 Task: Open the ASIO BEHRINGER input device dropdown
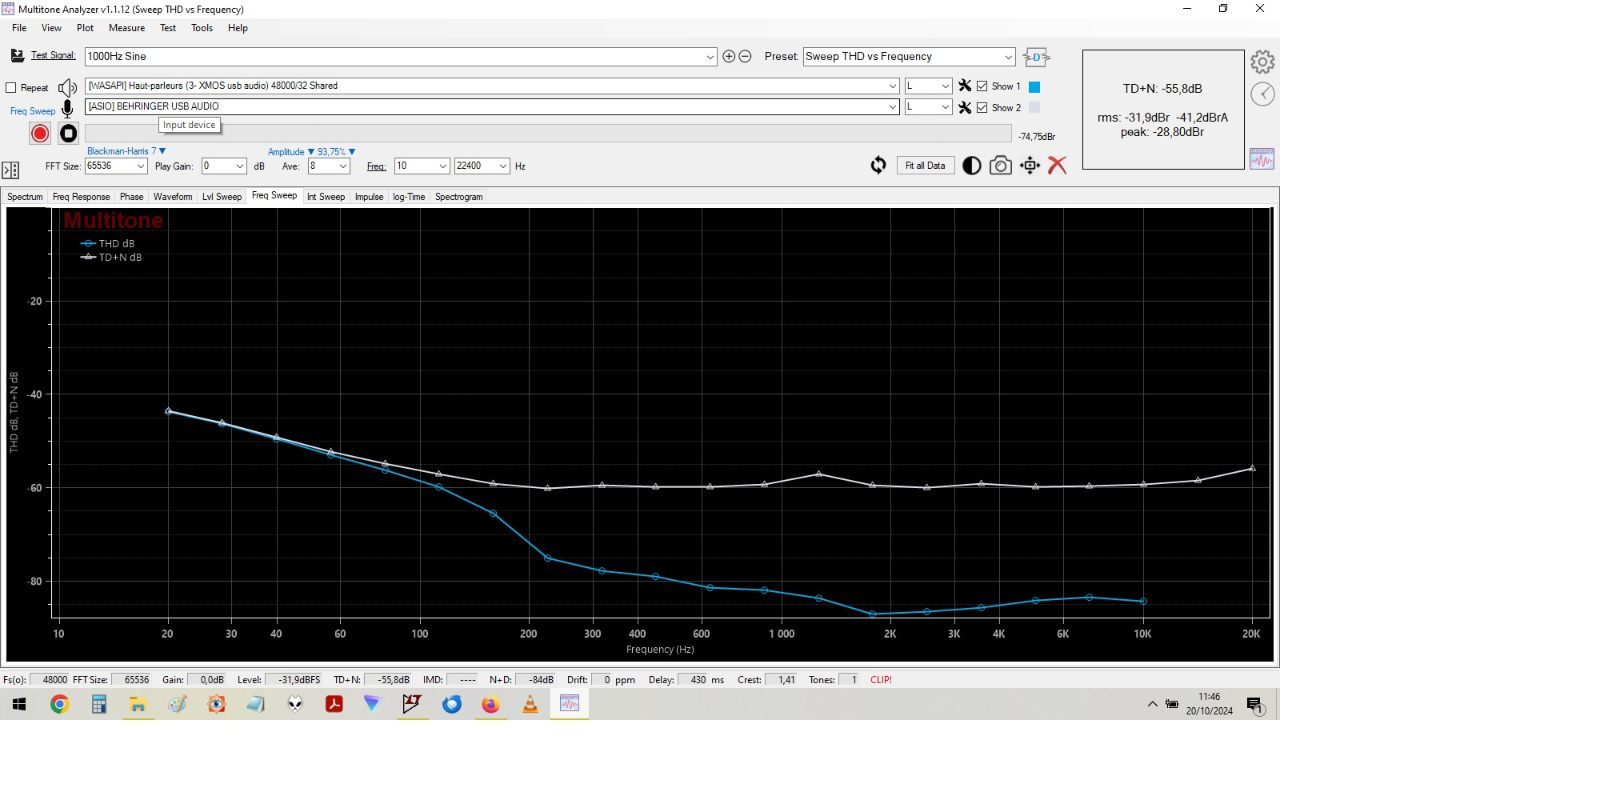click(x=892, y=107)
